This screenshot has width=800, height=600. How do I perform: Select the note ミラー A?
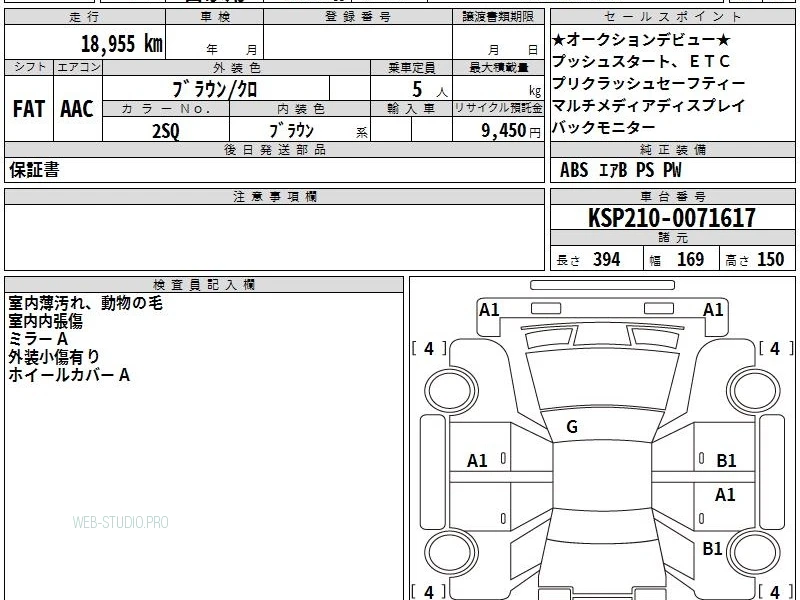(38, 339)
